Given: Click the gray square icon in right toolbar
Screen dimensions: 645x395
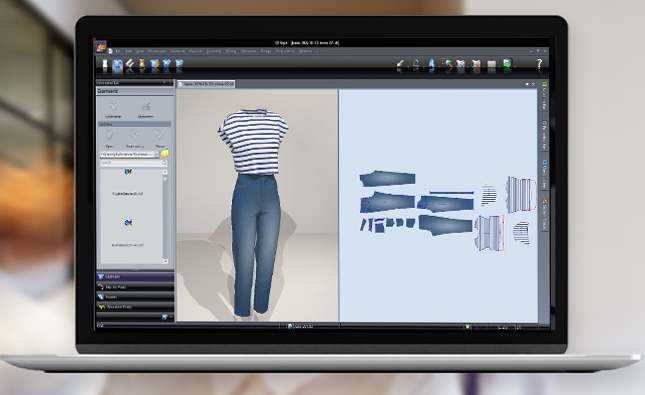Looking at the screenshot, I should [491, 65].
